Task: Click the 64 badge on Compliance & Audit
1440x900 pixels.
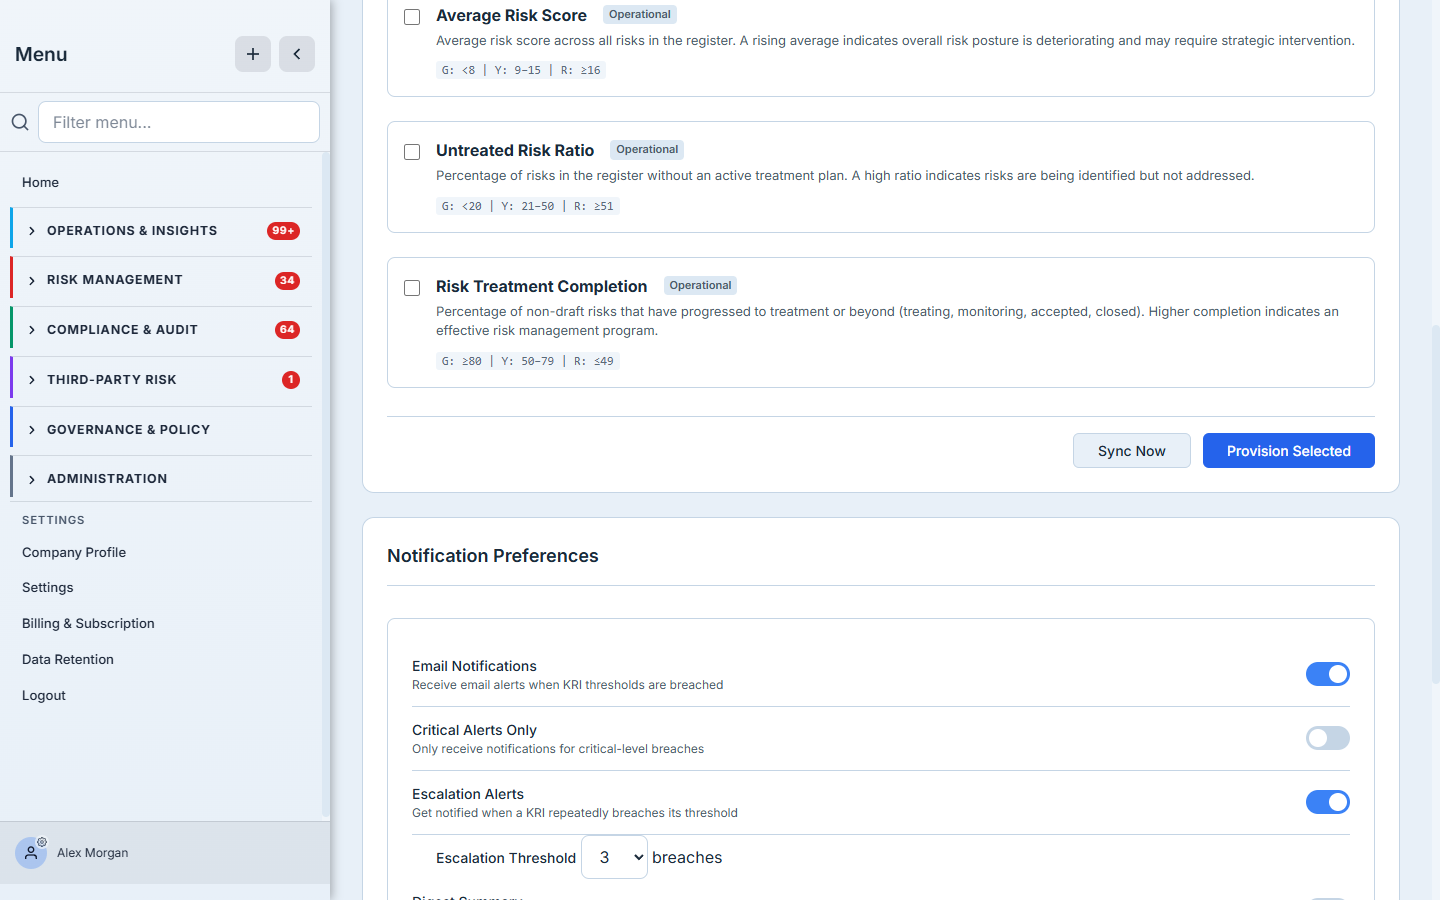Action: 287,330
